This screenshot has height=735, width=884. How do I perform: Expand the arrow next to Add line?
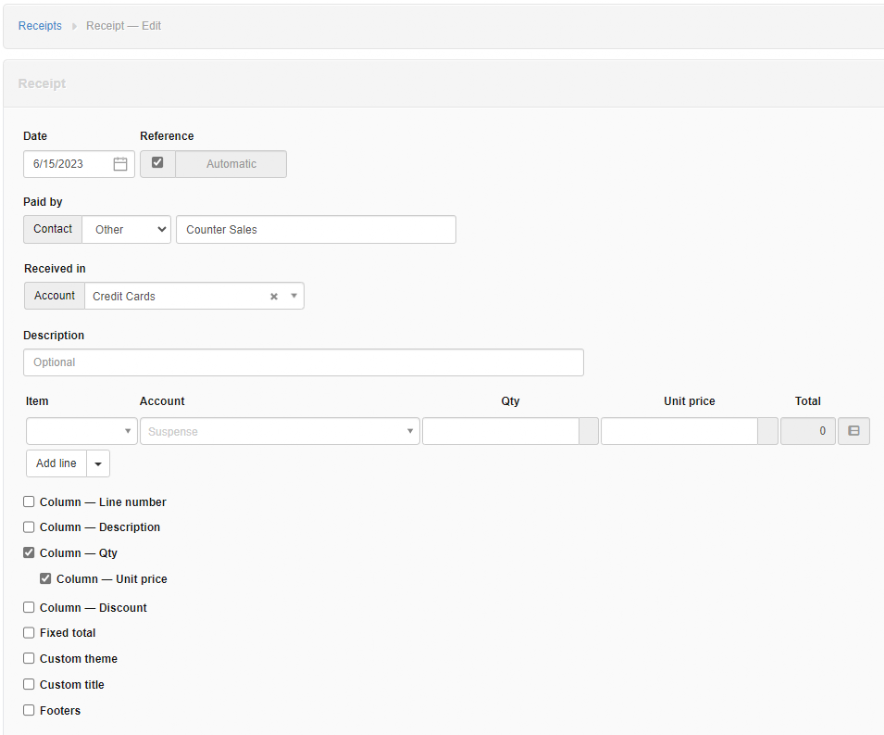coord(97,463)
